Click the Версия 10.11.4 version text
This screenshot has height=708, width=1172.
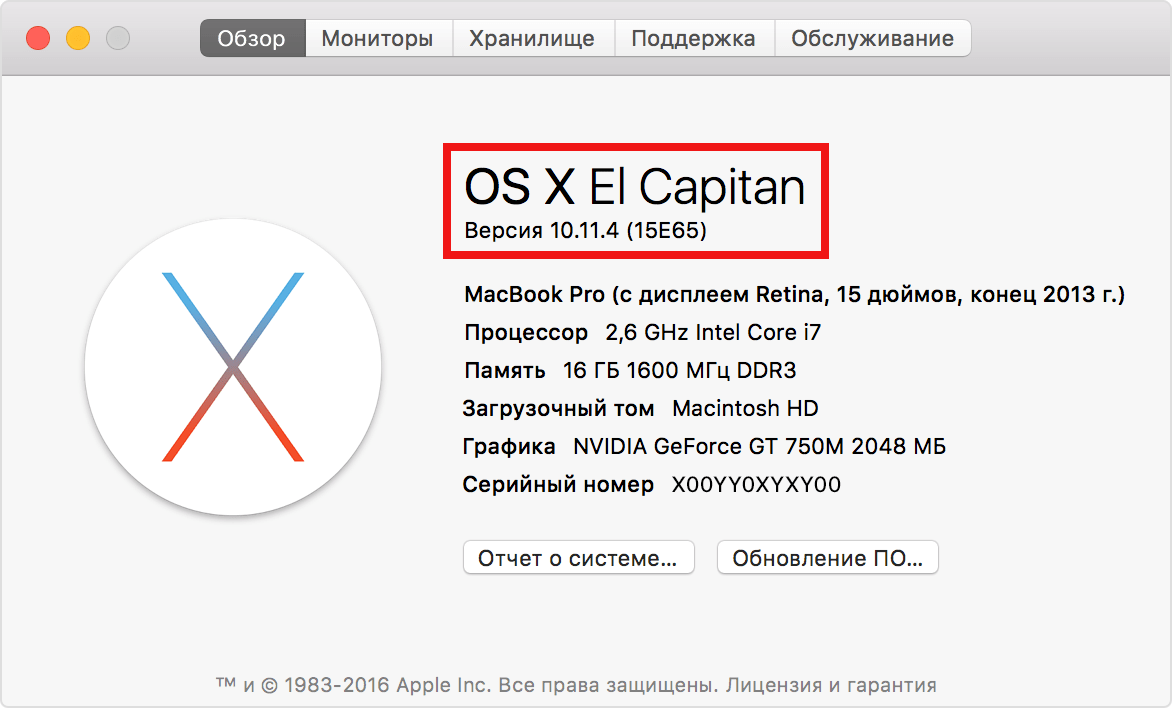point(586,231)
